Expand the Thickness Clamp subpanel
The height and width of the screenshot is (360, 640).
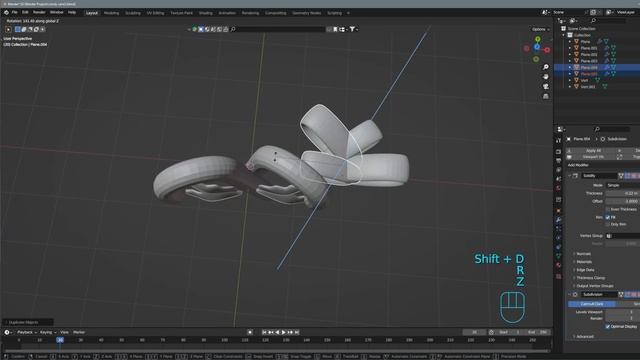(590, 278)
